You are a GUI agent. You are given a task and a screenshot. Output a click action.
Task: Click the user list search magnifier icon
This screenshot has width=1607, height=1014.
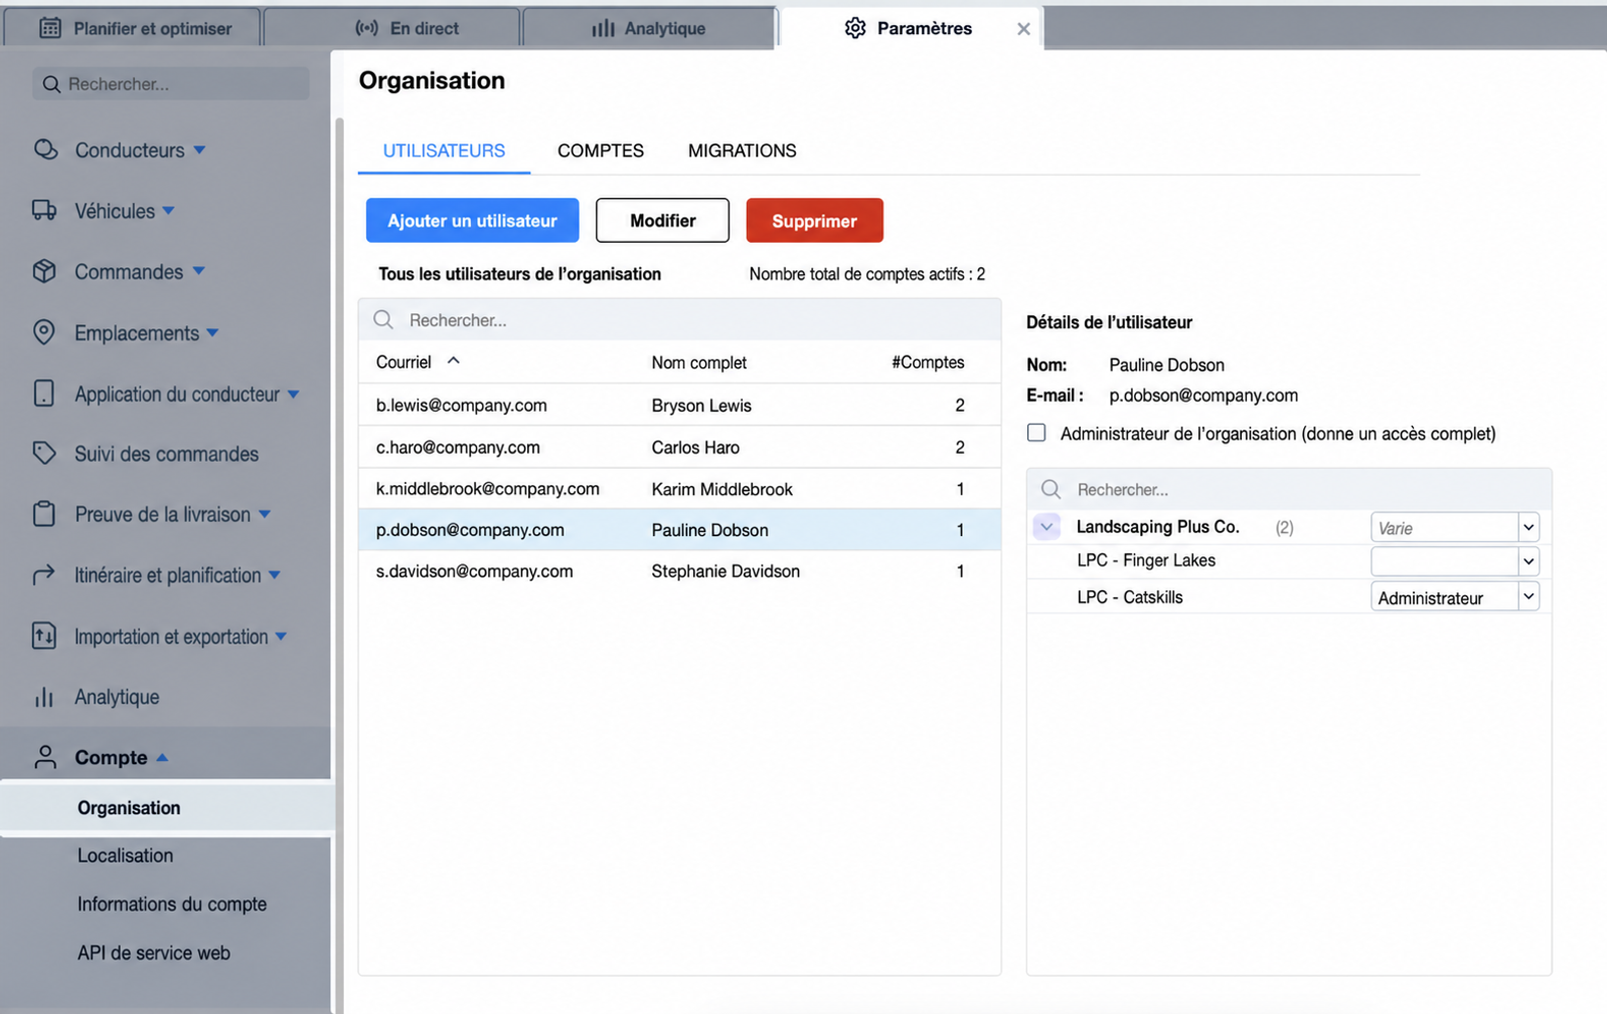[383, 320]
